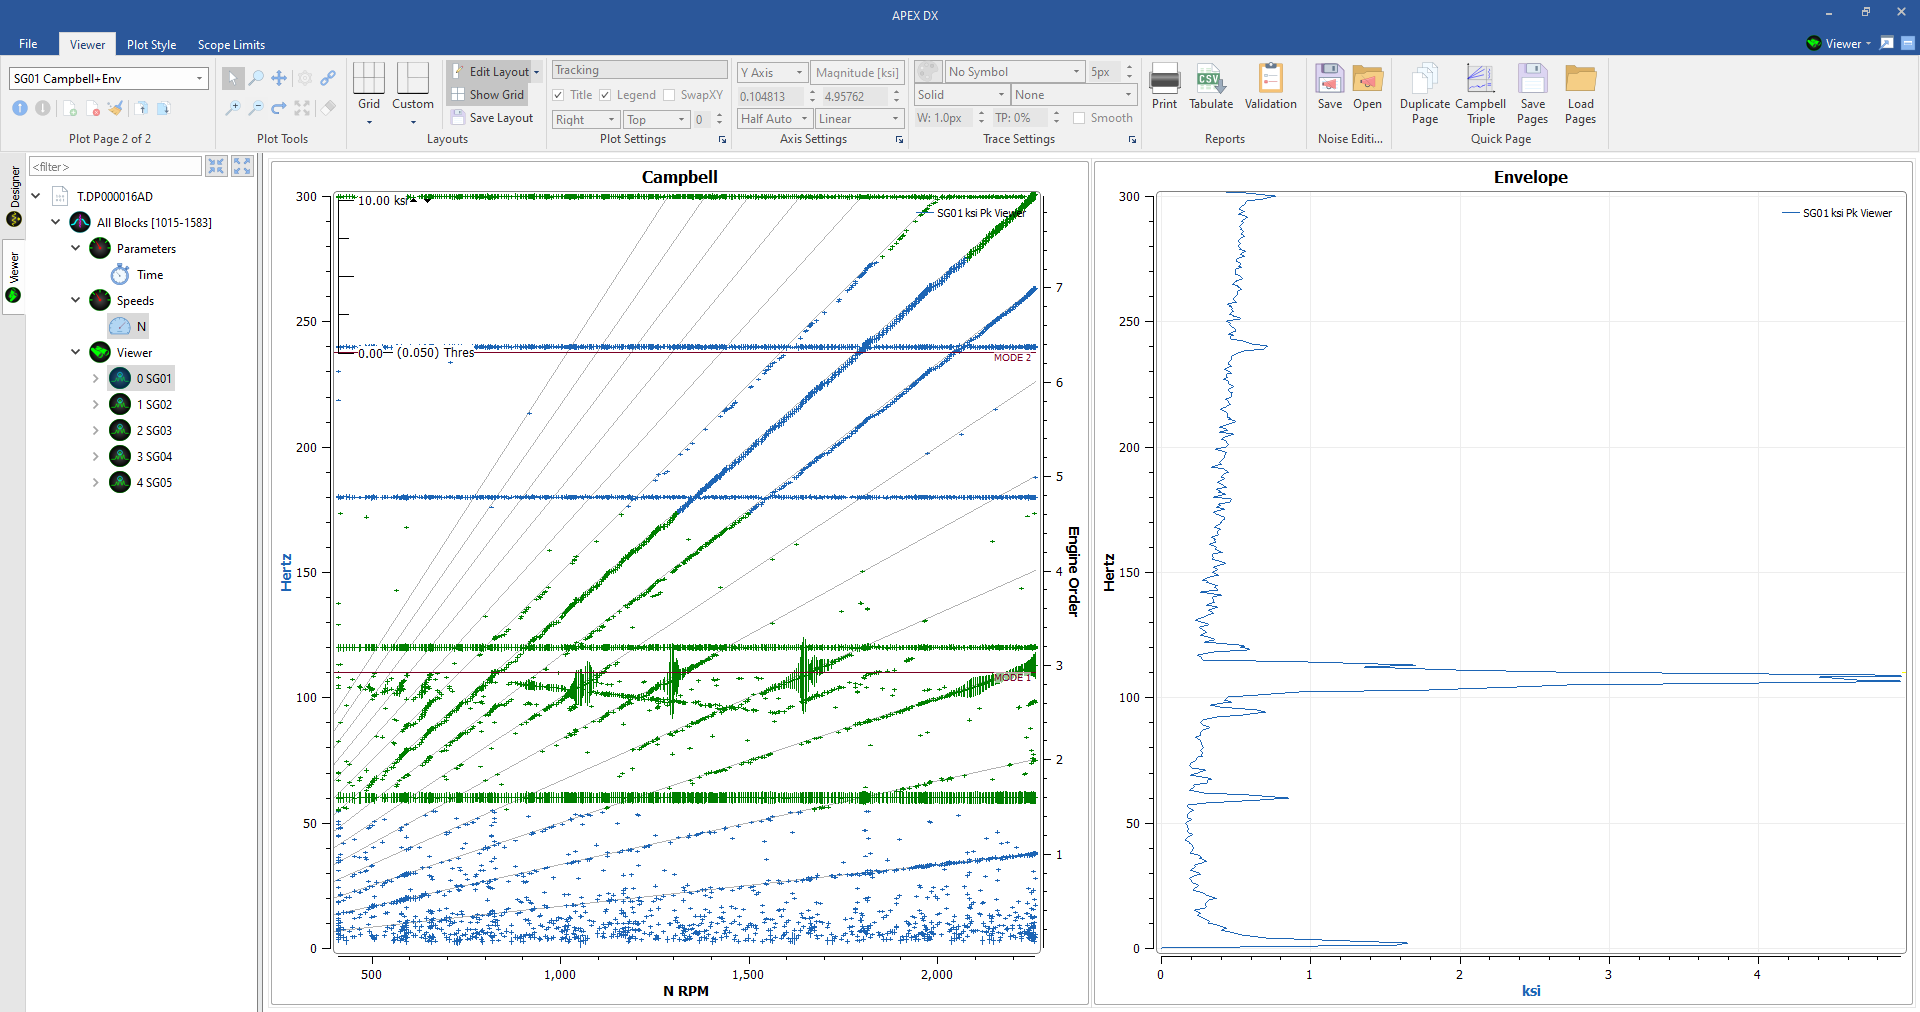
Task: Click Open folder in Noise Editing
Action: (1367, 86)
